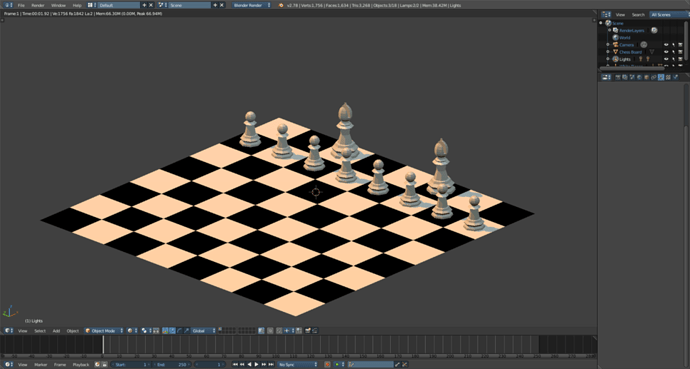690x369 pixels.
Task: Toggle visibility eye for Lights object
Action: click(666, 59)
